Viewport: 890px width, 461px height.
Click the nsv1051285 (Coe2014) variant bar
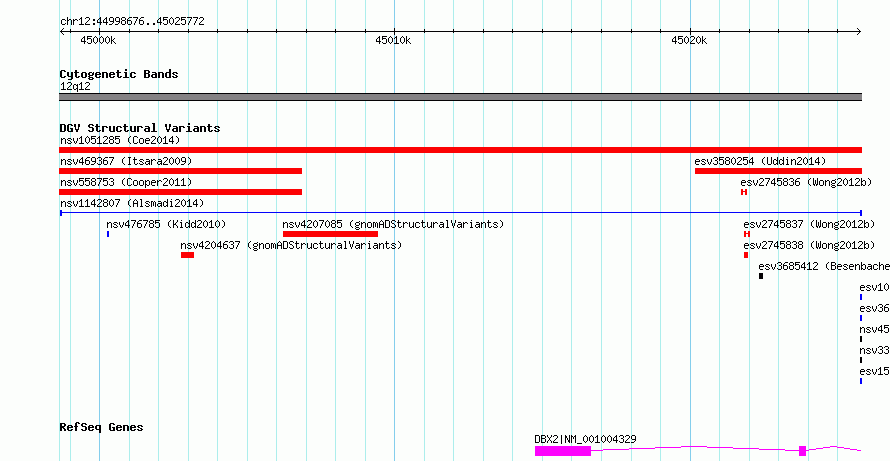coord(460,150)
